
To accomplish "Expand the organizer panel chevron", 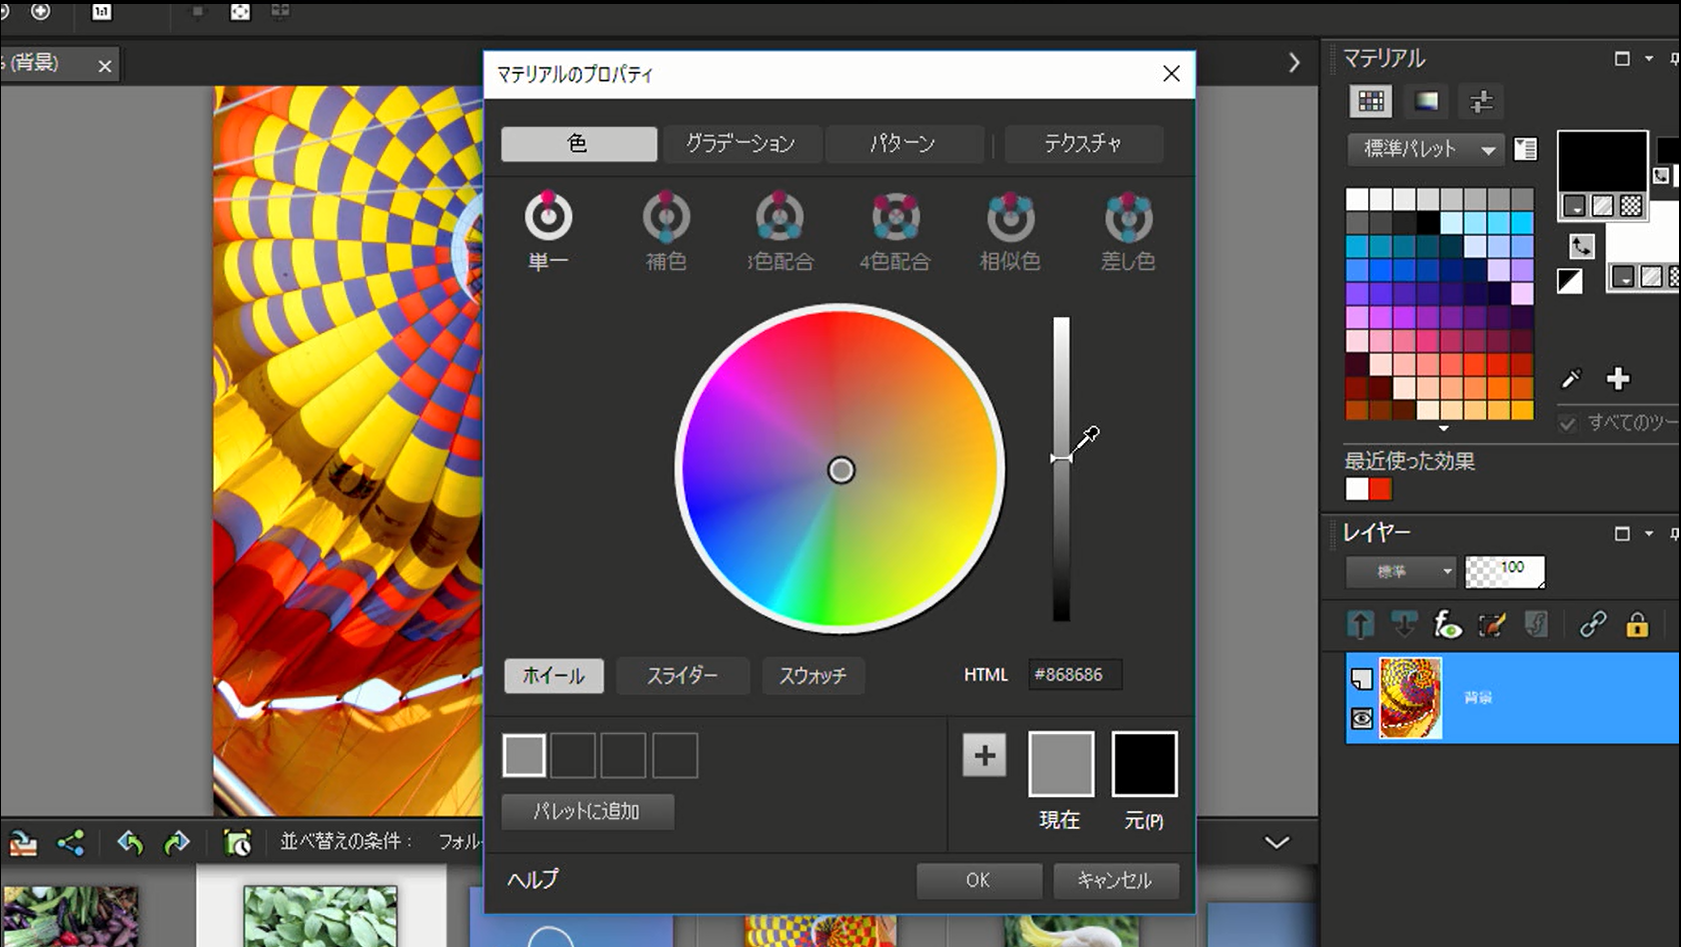I will (x=1277, y=842).
